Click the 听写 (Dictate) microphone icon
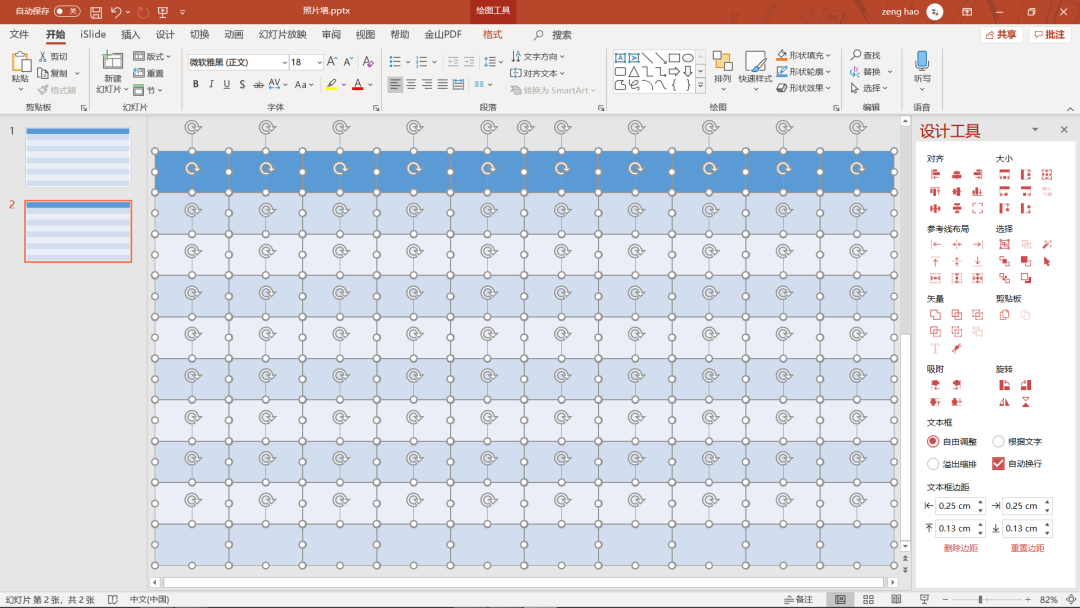 922,62
